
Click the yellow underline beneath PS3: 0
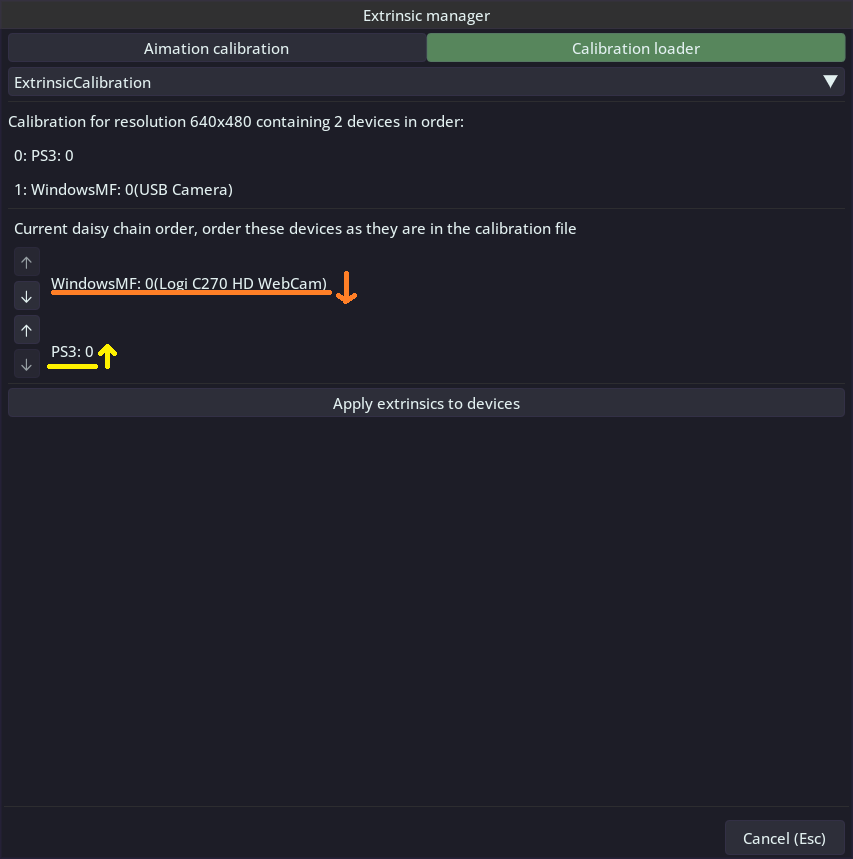point(72,367)
